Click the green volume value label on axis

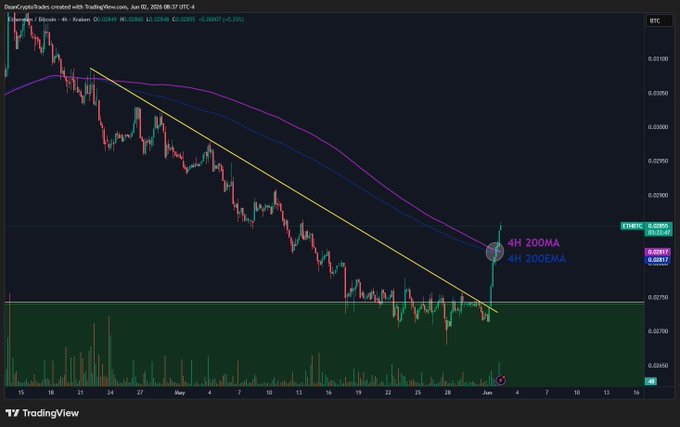[651, 381]
